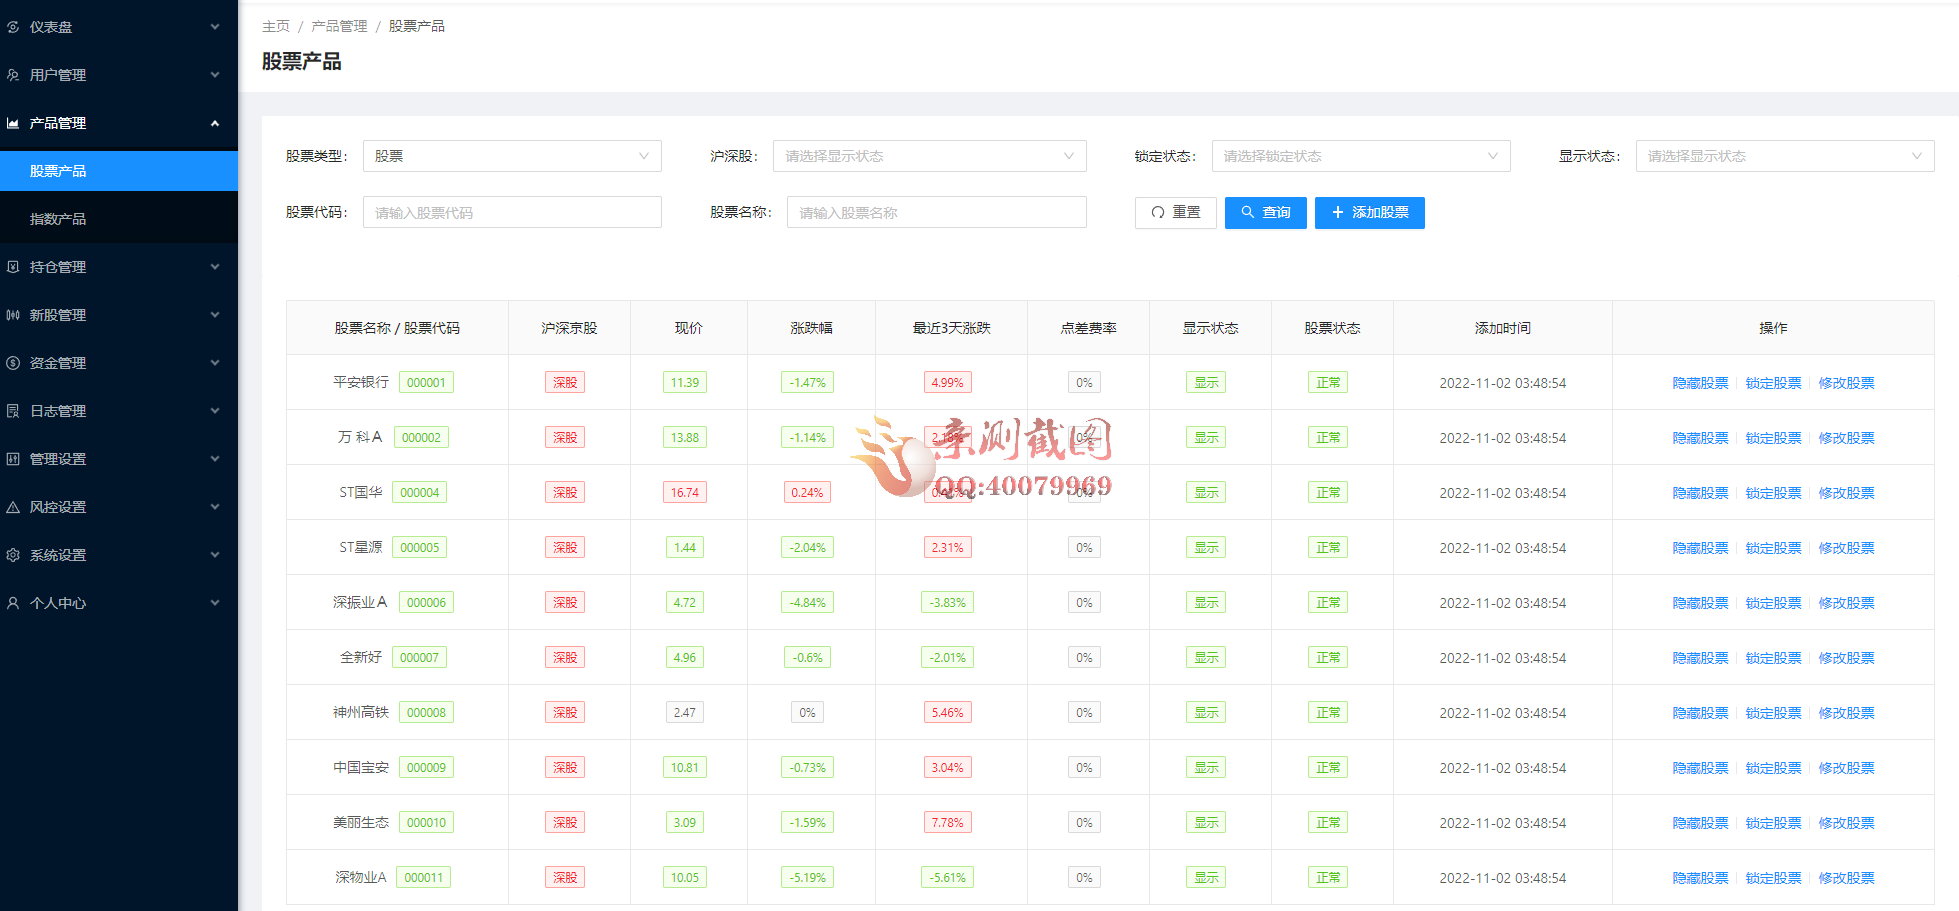Click the 个人中心 sidebar icon
Viewport: 1959px width, 911px height.
click(13, 603)
